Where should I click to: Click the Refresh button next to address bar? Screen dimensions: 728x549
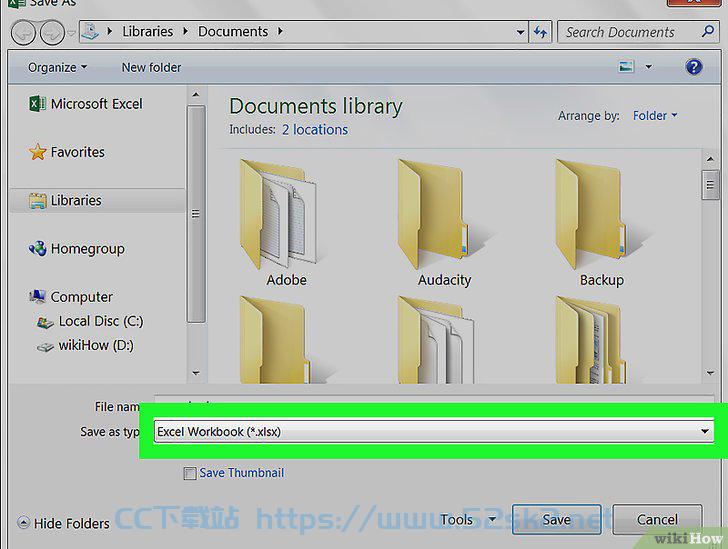click(540, 32)
